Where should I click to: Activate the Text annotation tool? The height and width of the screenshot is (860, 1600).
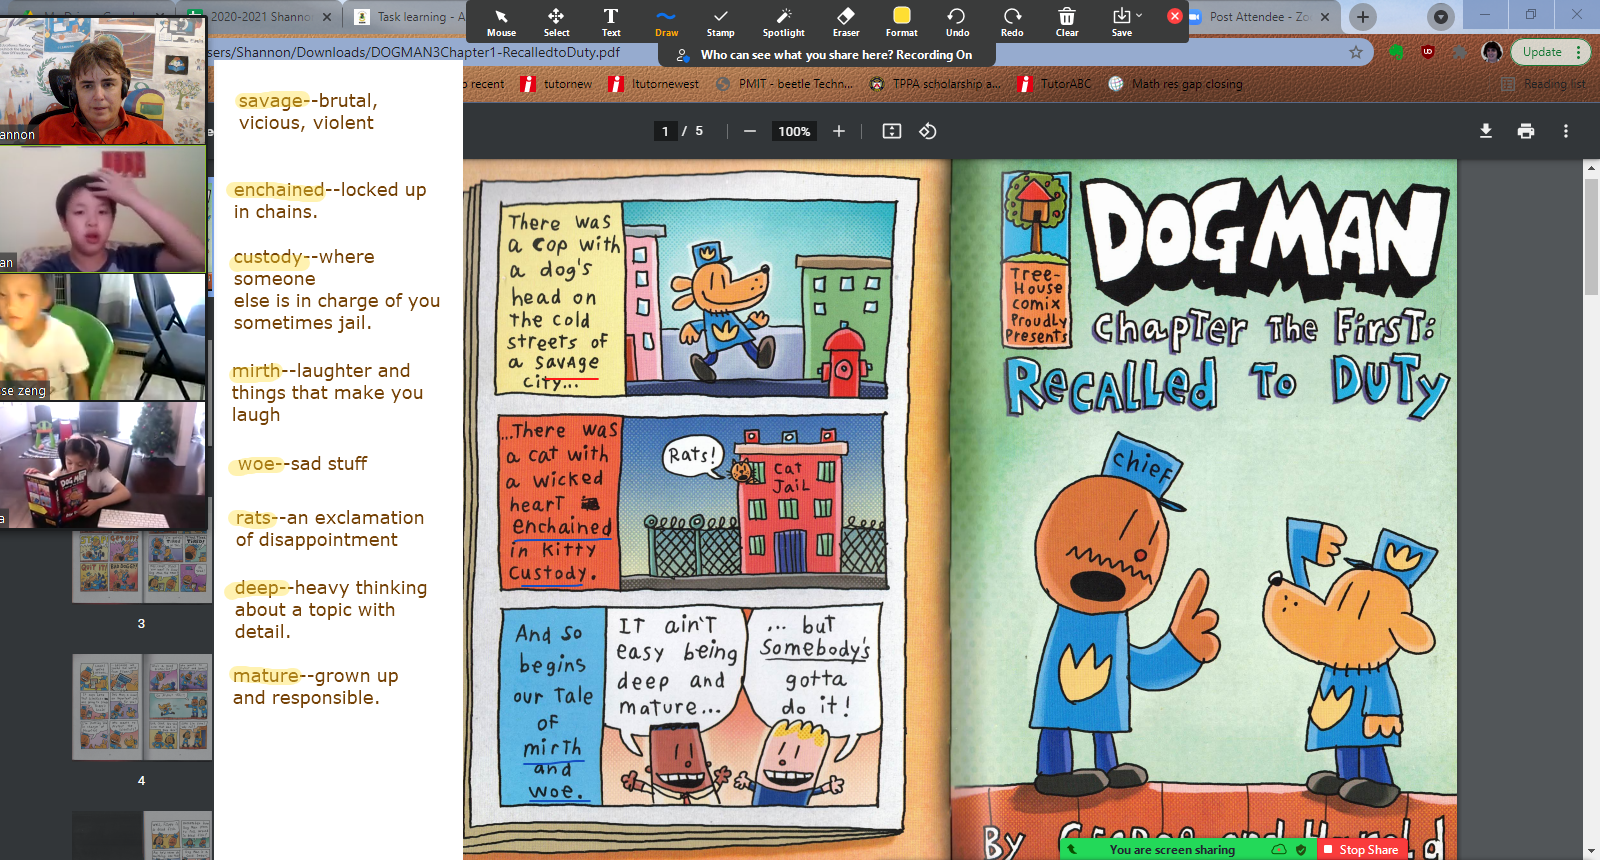(x=611, y=21)
